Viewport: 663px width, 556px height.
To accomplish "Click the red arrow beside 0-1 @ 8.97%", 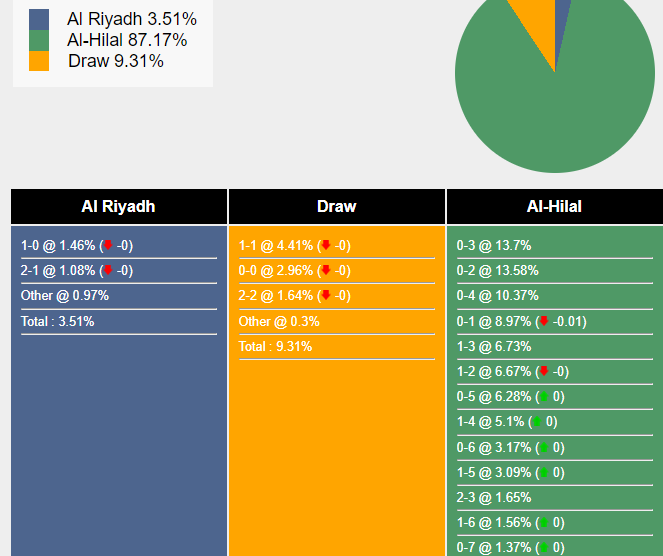I will (x=544, y=321).
